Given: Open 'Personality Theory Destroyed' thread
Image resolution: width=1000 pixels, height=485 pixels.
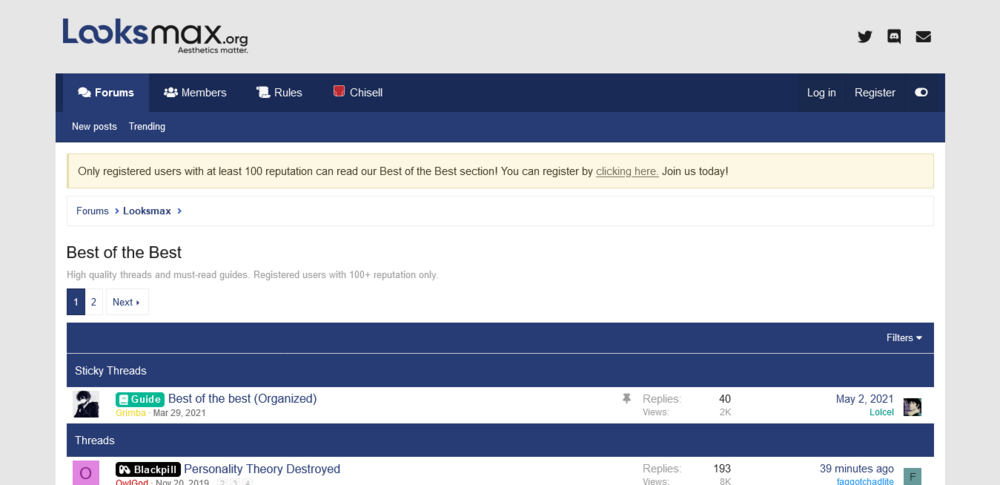Looking at the screenshot, I should 262,469.
